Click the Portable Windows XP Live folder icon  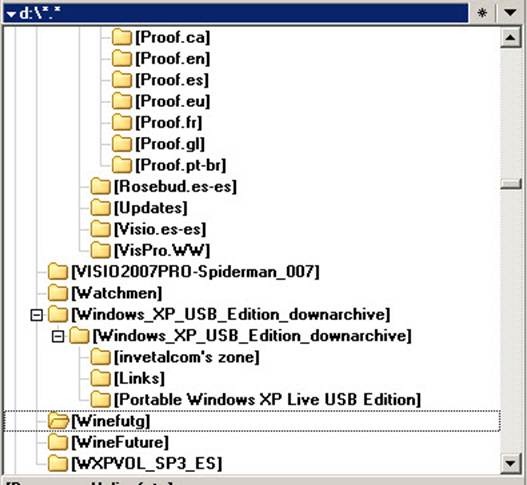click(100, 400)
